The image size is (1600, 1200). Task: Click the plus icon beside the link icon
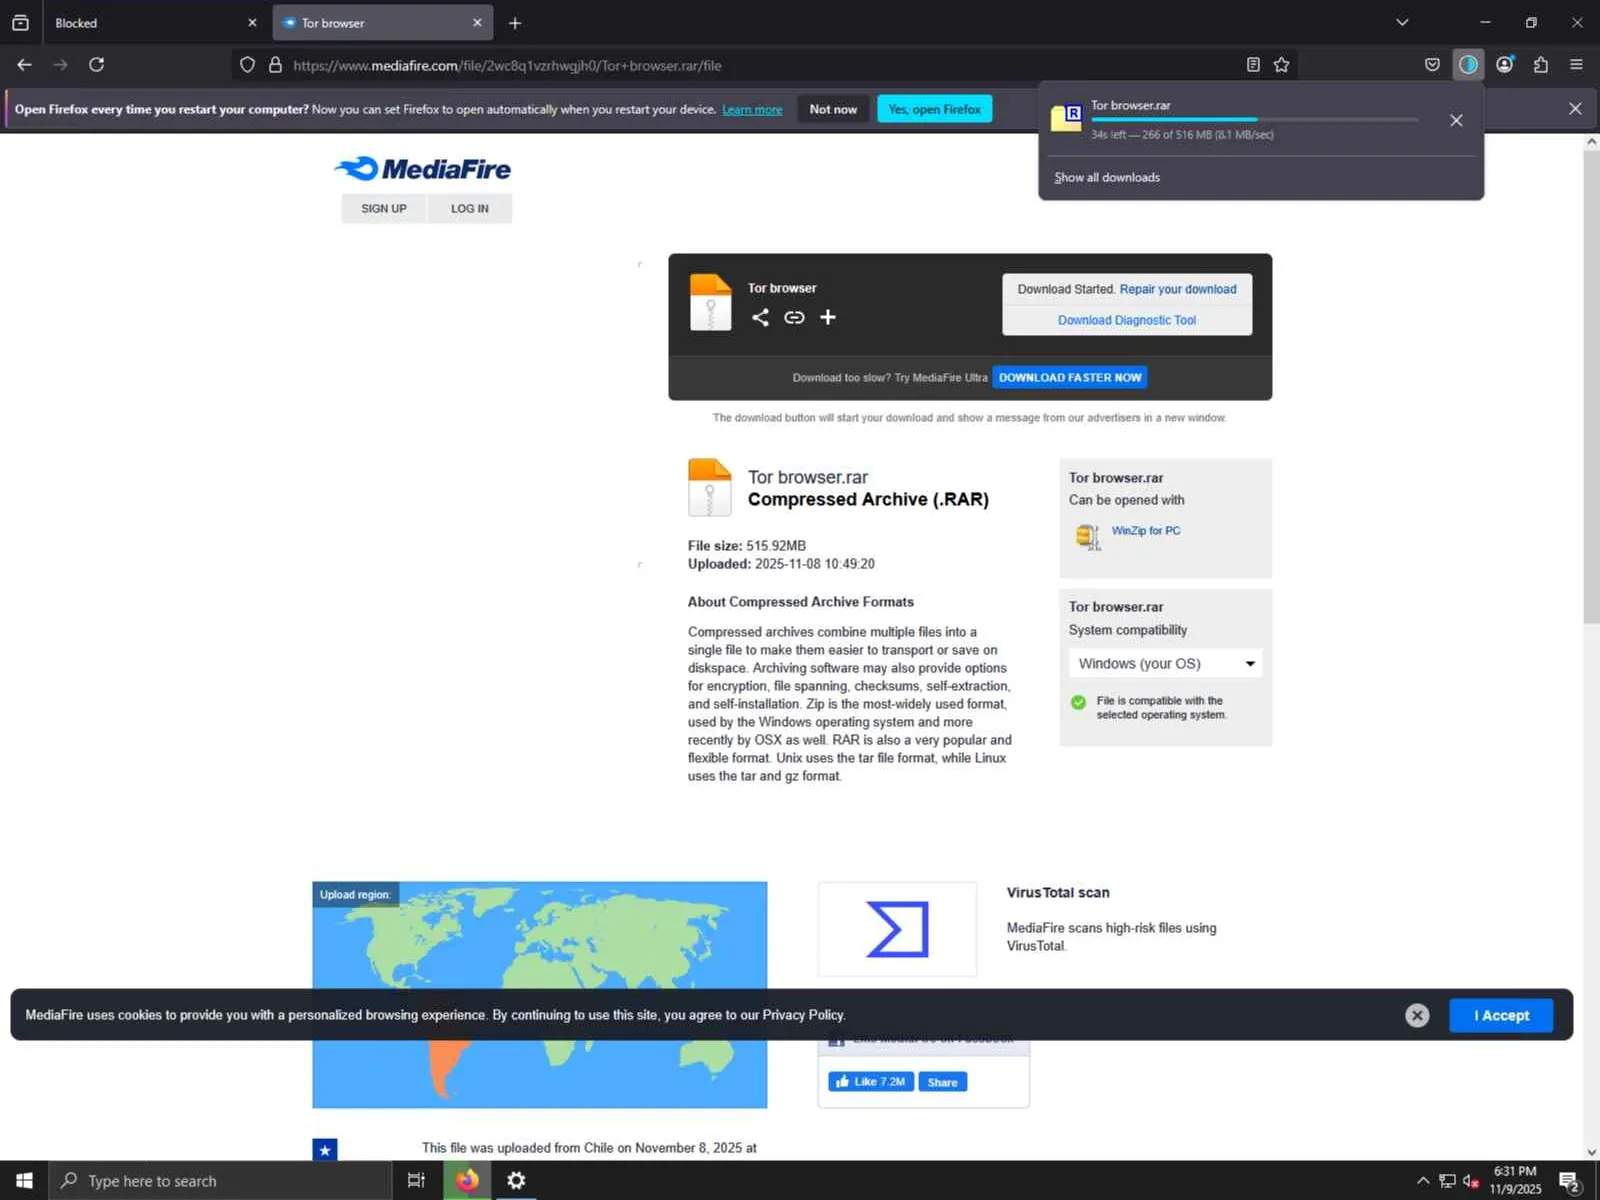[x=828, y=317]
